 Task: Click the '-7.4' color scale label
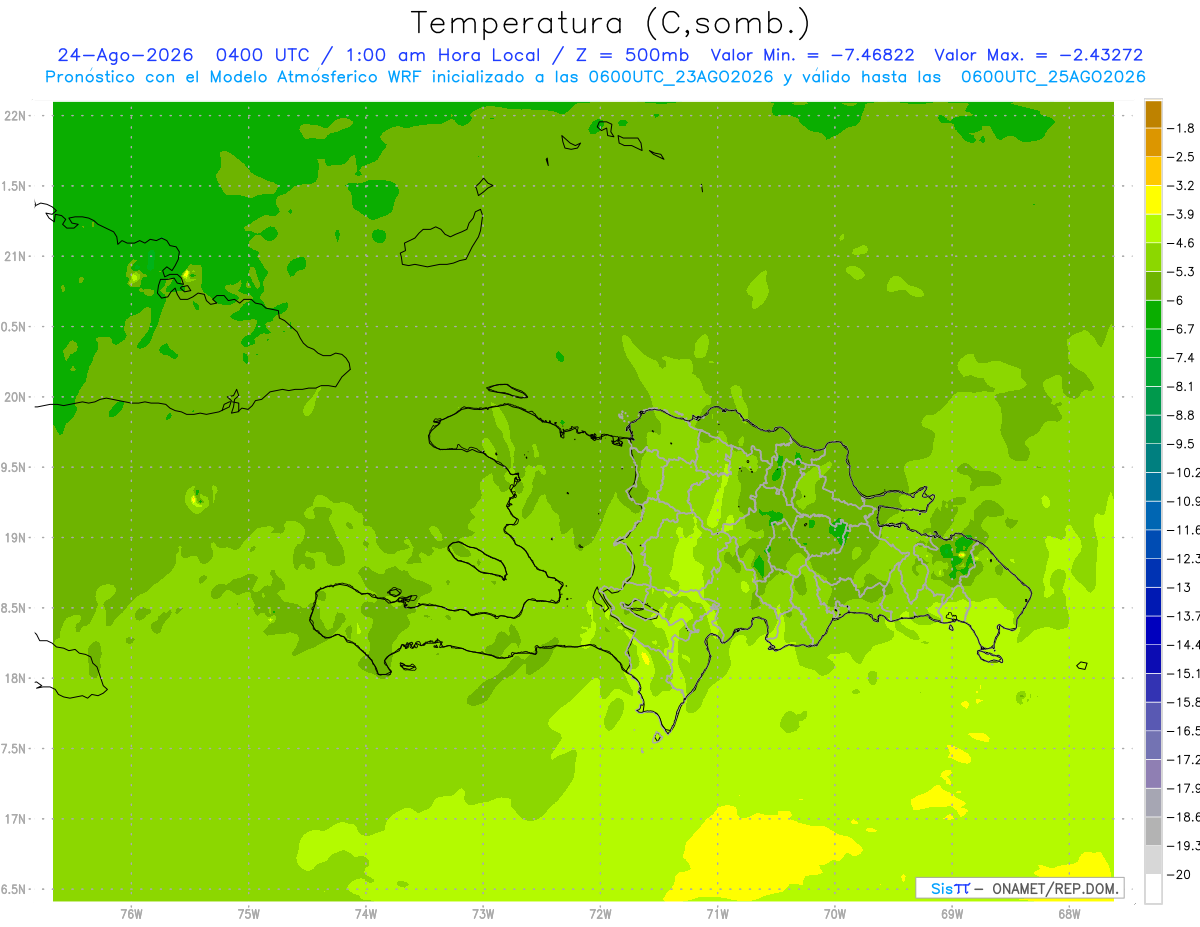click(1181, 358)
